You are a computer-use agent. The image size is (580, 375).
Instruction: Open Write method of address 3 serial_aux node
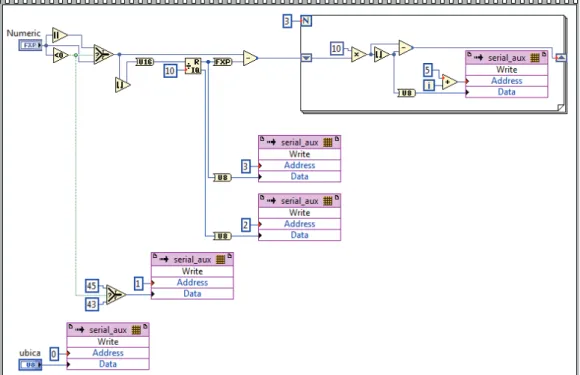(299, 154)
